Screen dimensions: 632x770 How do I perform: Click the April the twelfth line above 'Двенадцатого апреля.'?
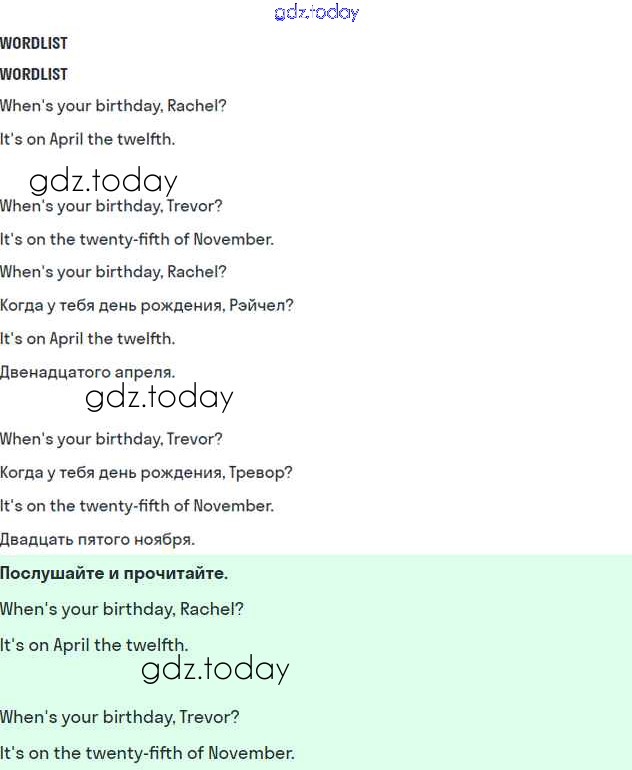coord(88,339)
